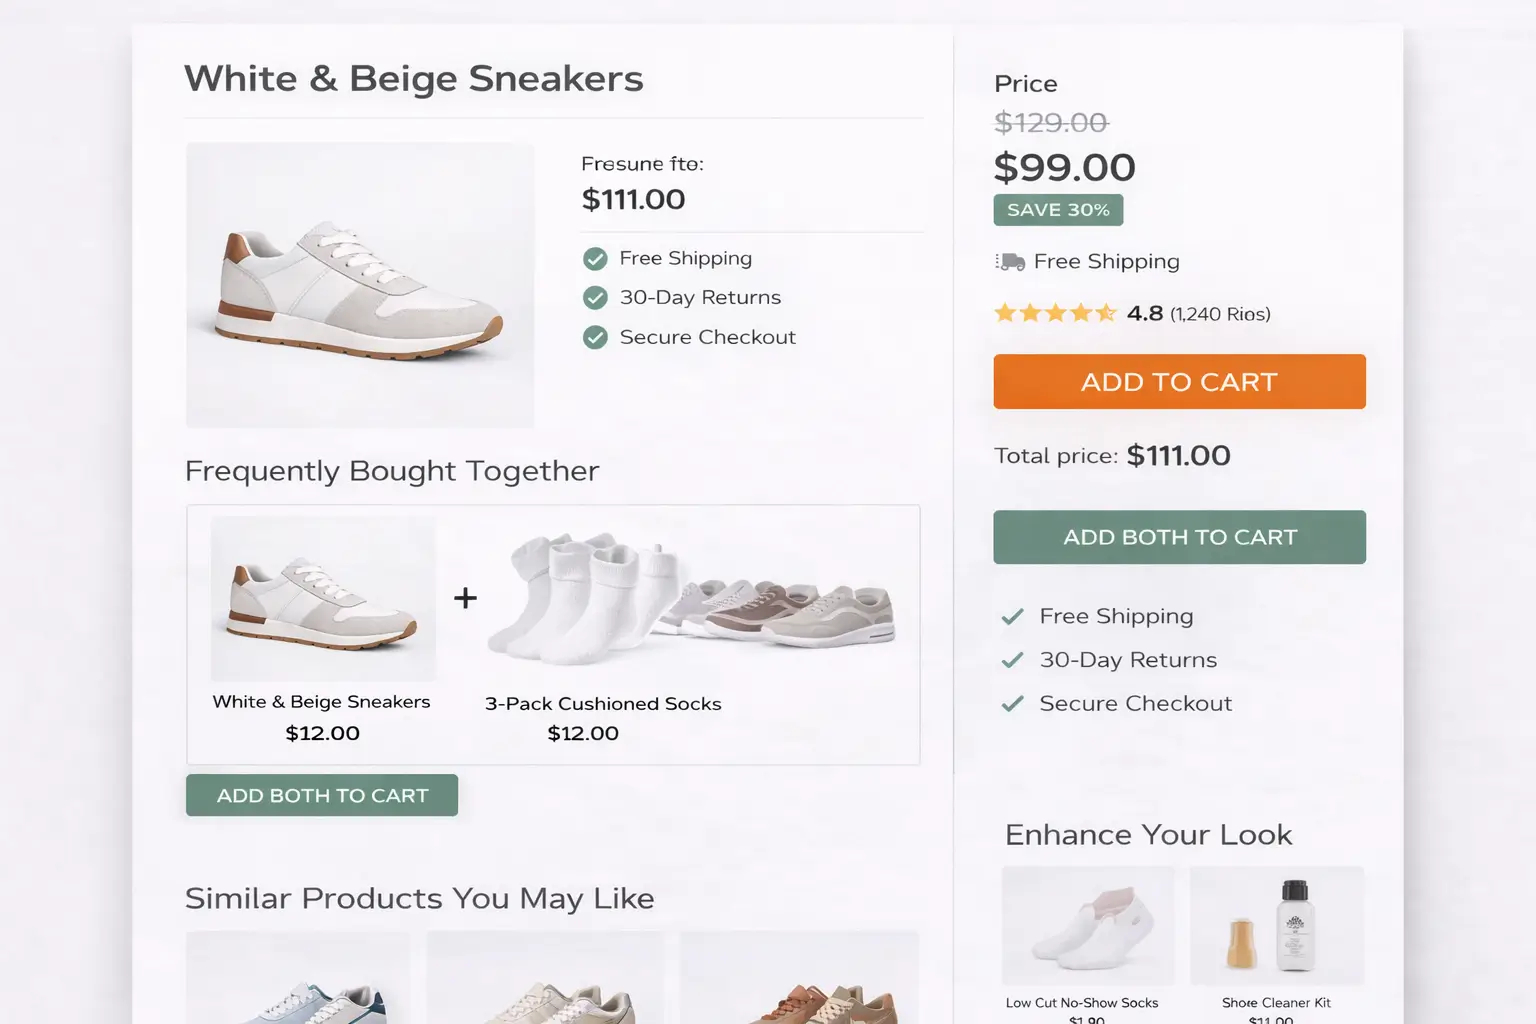Open the 1,240 ratings link
The height and width of the screenshot is (1024, 1536).
[1220, 313]
